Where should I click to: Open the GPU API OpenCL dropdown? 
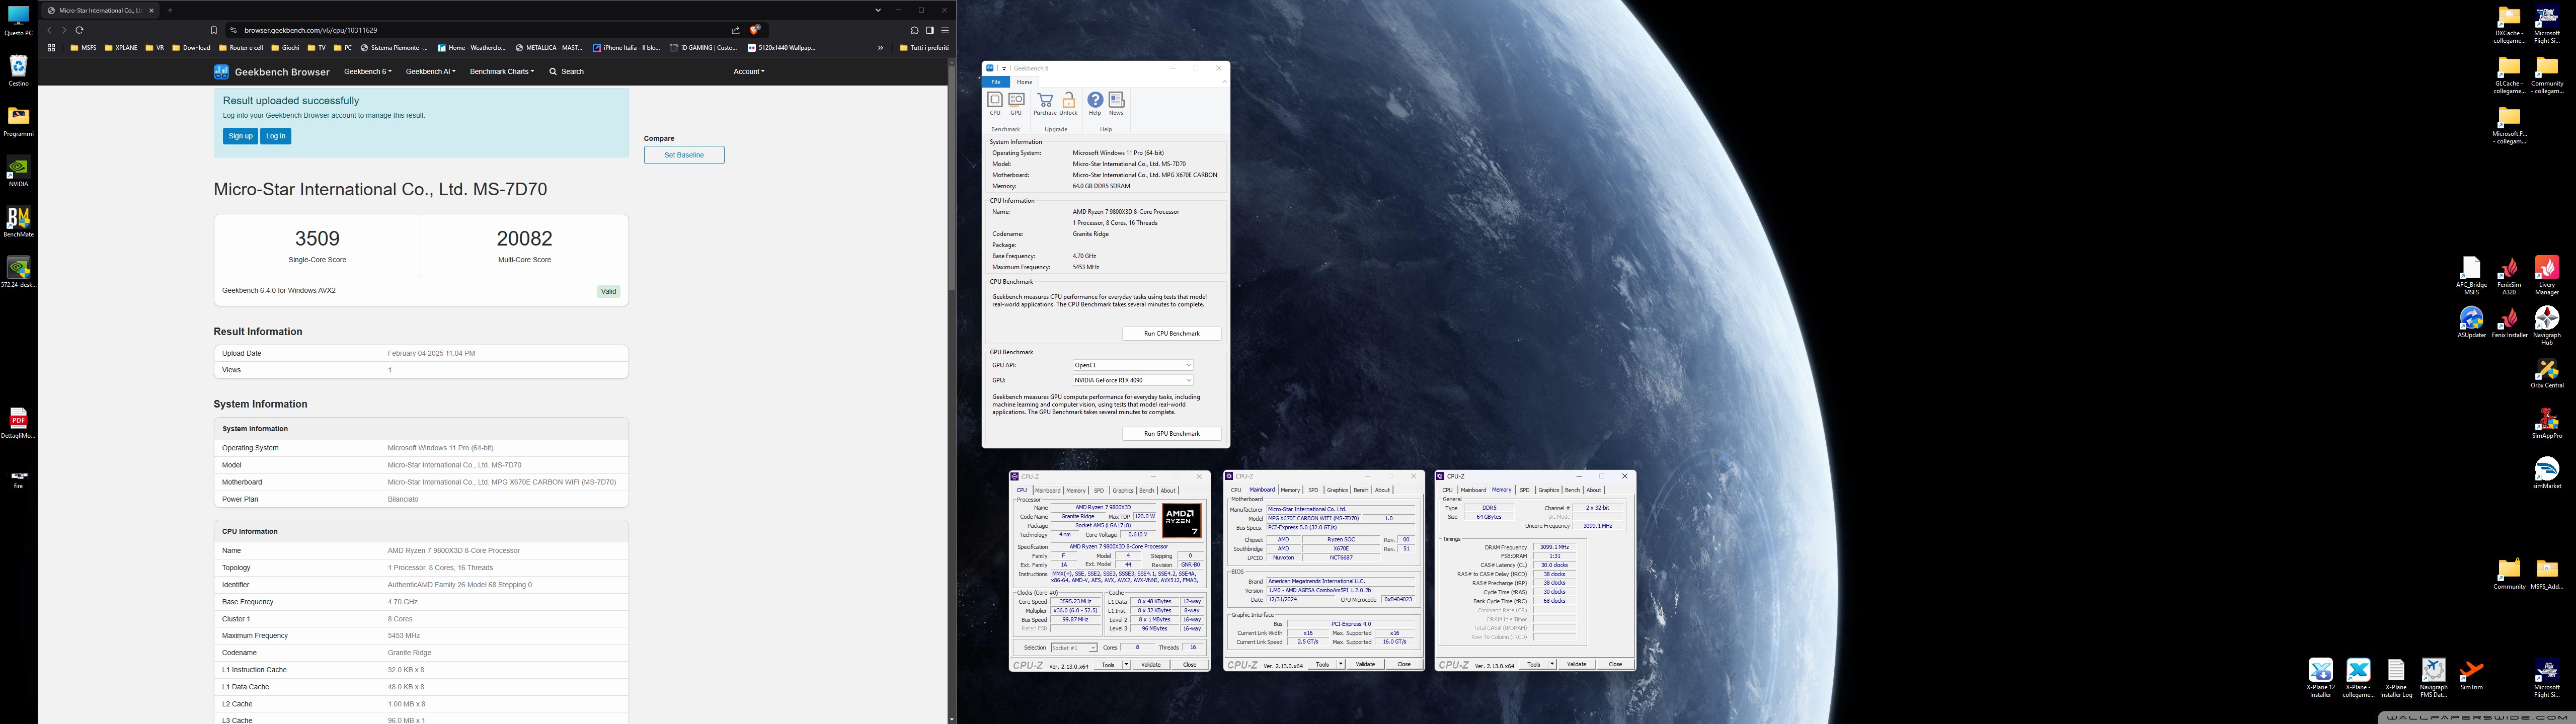click(1132, 365)
